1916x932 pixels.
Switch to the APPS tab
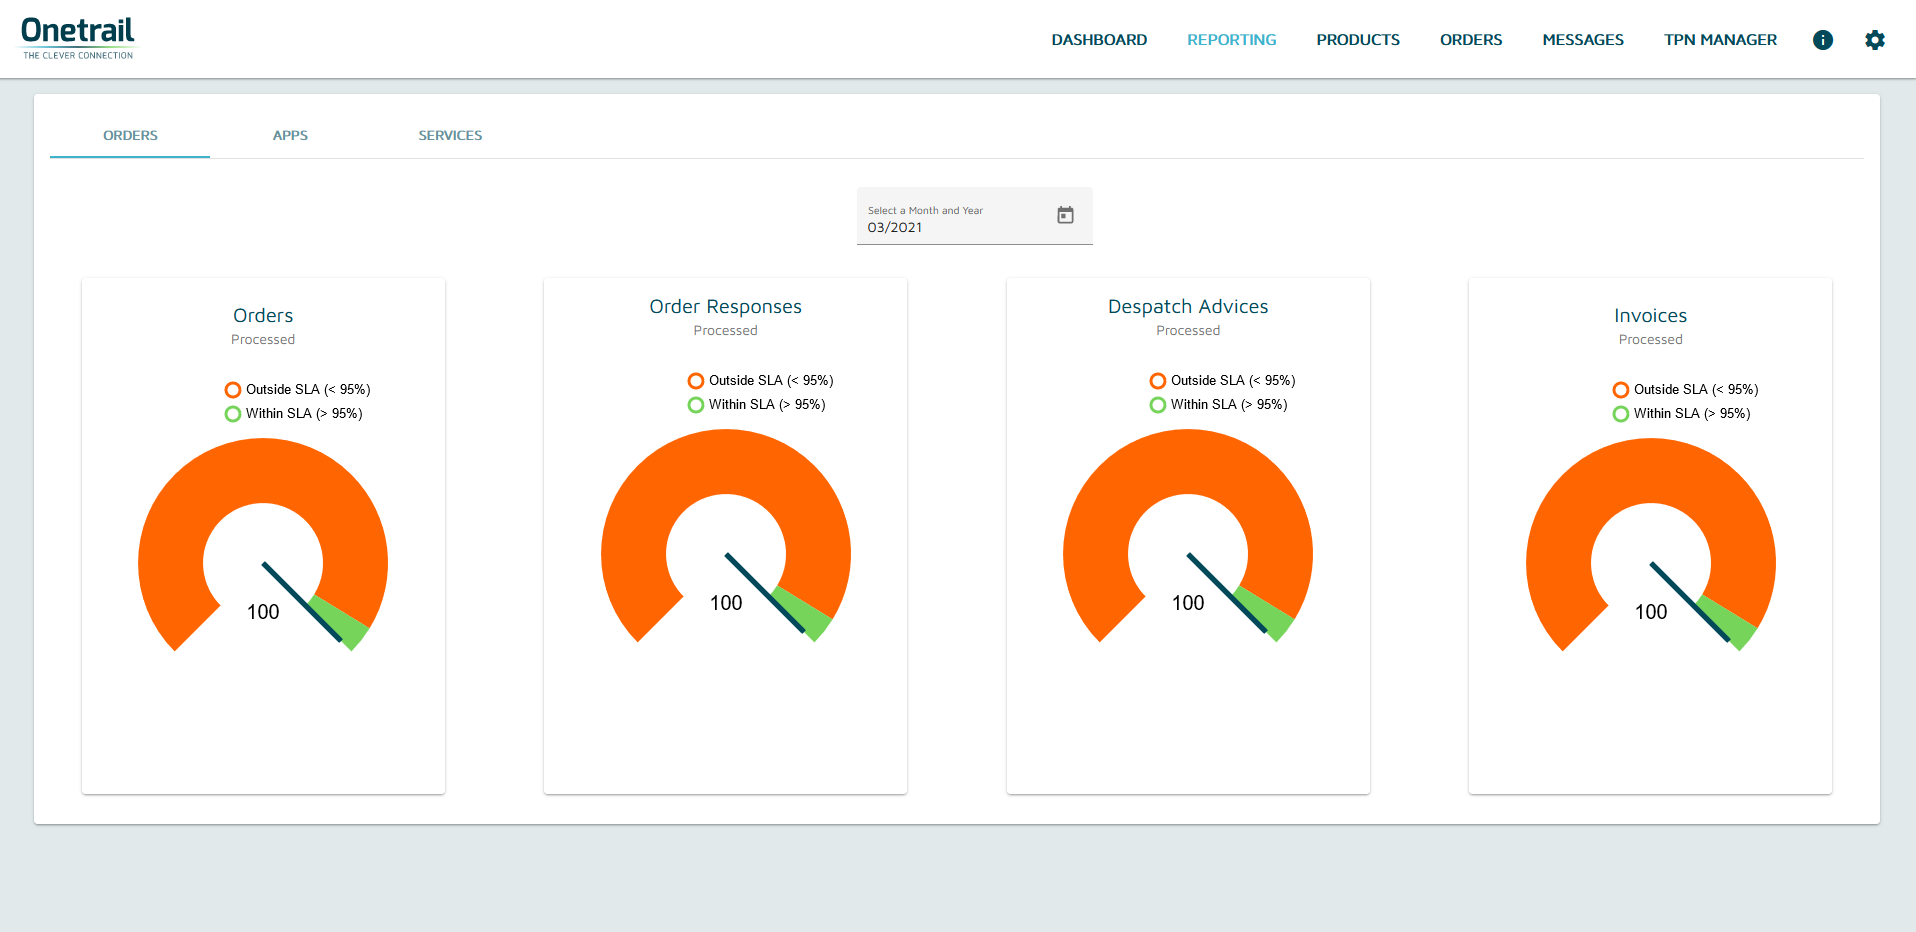point(290,135)
